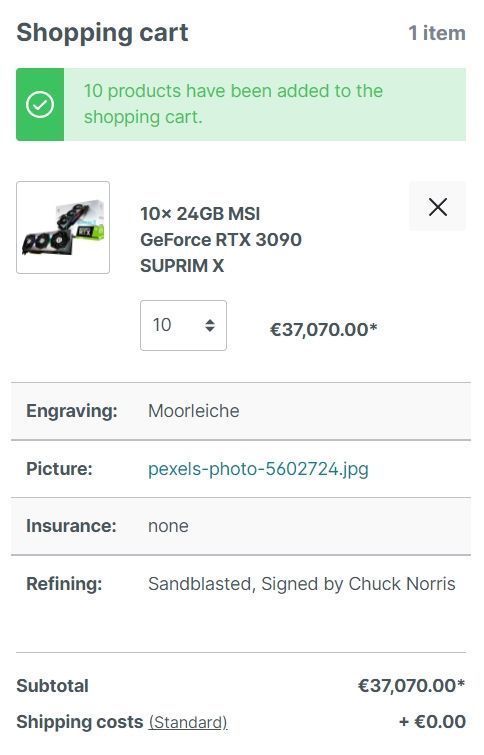484x755 pixels.
Task: Click the green success checkmark icon
Action: tap(40, 104)
